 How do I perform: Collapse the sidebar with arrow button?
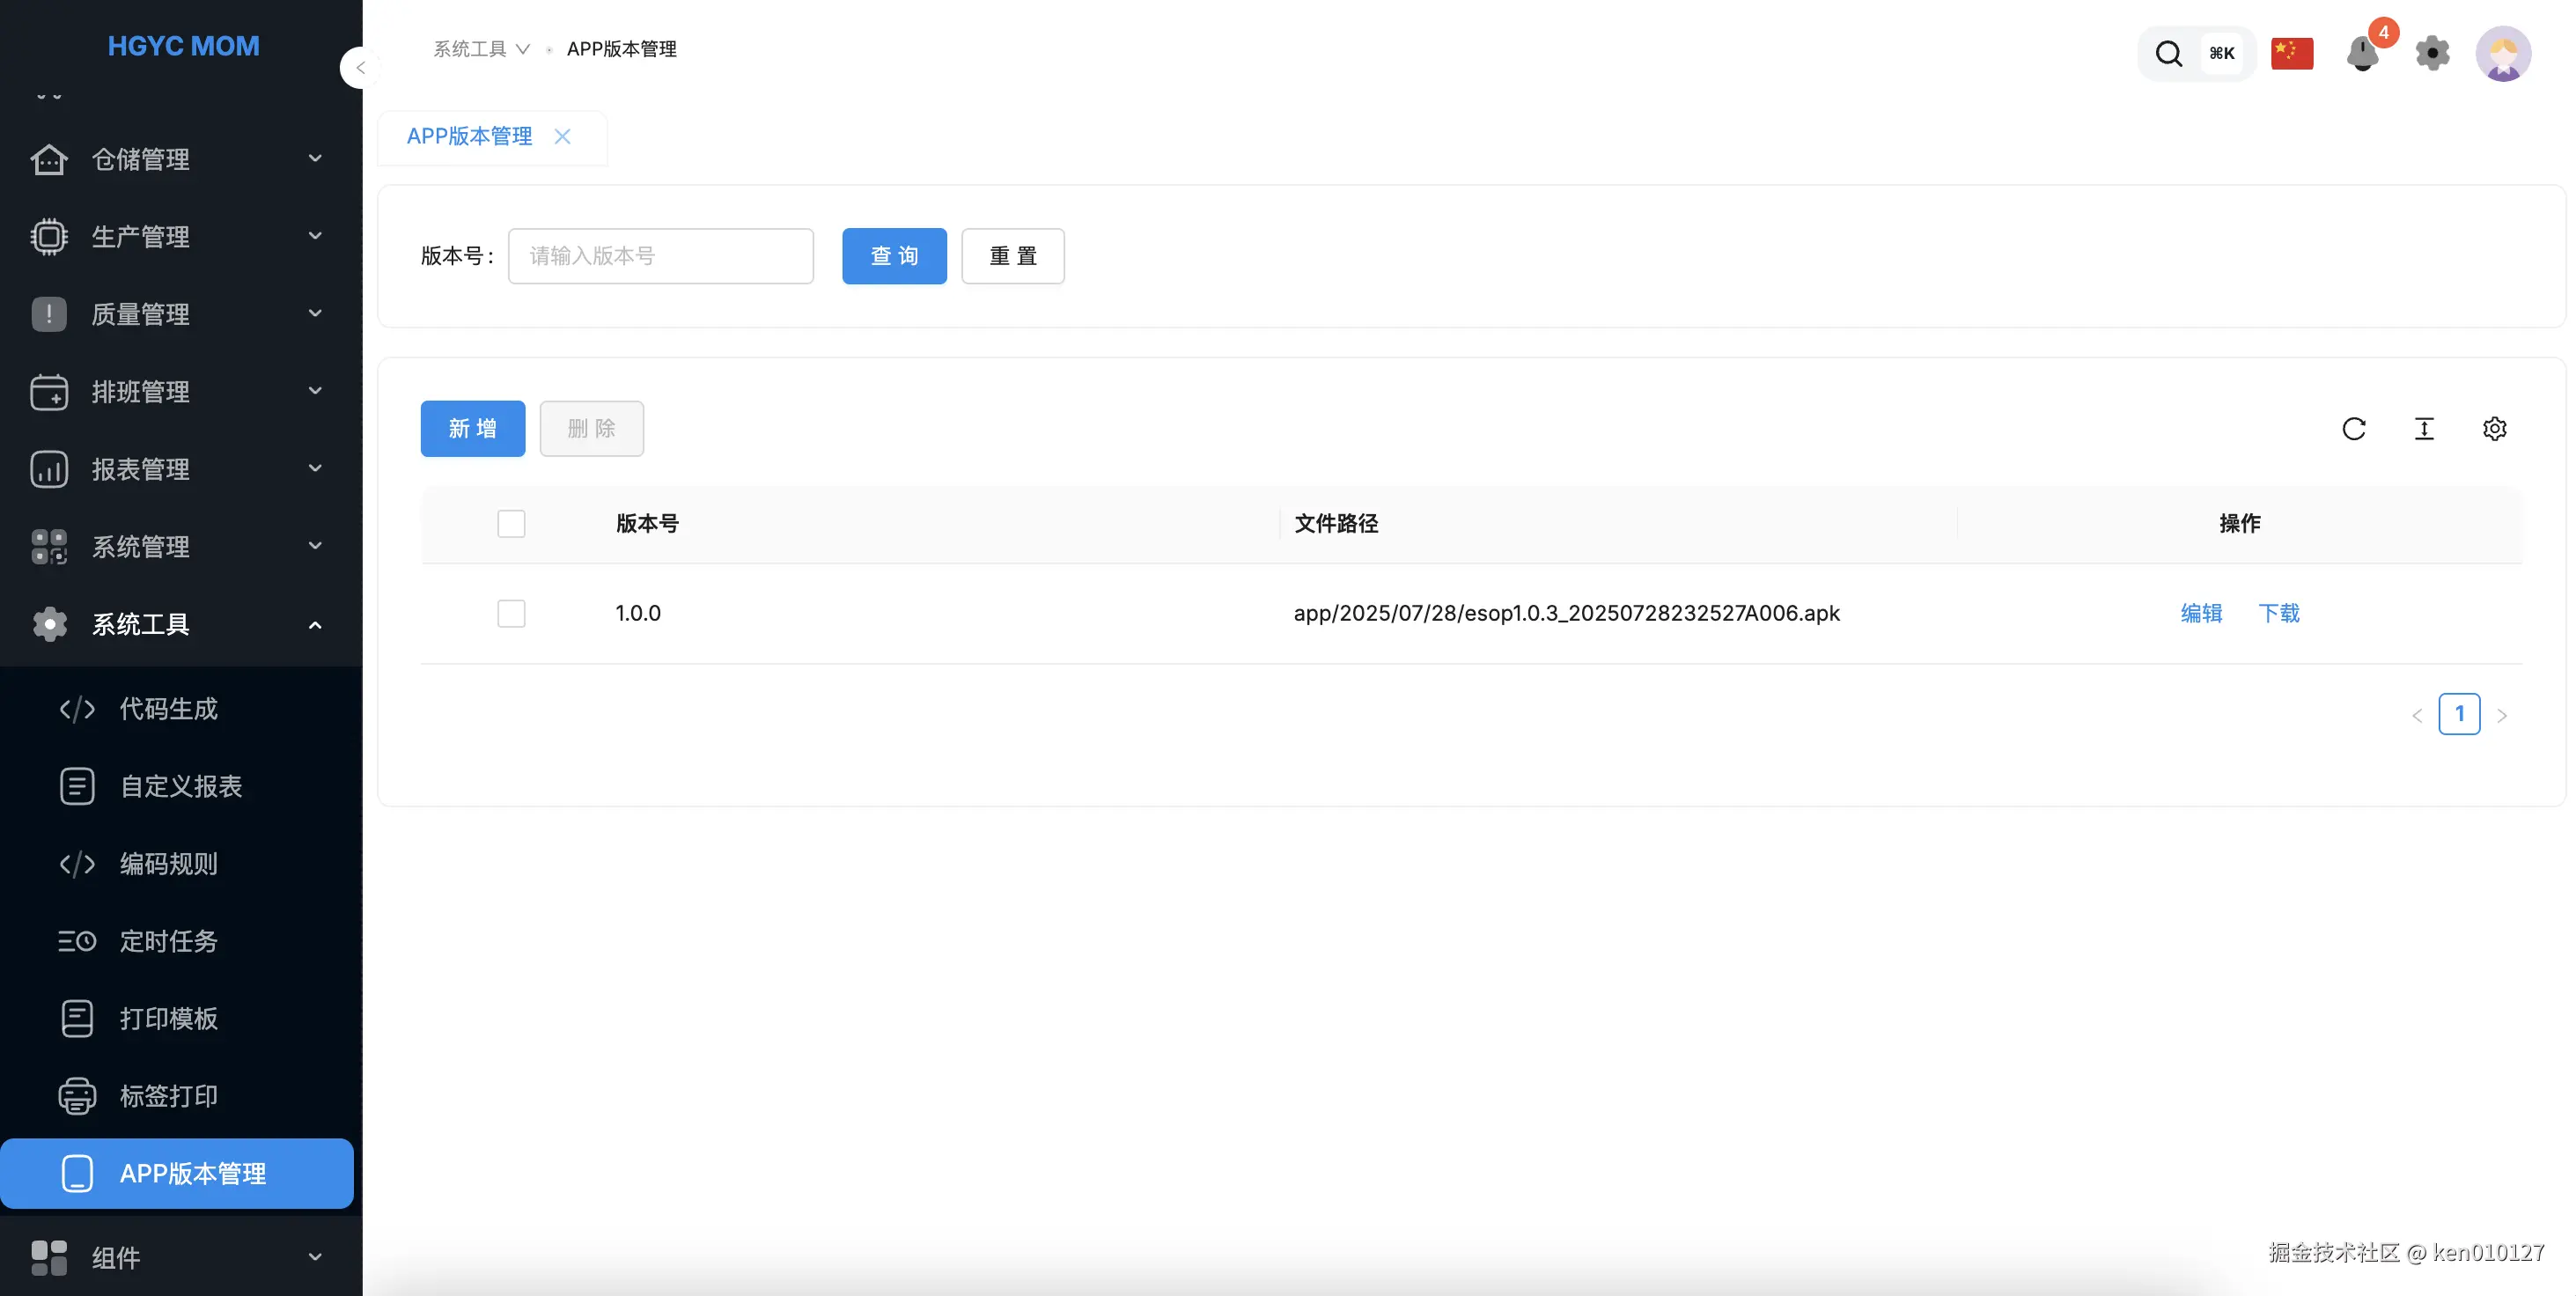point(360,68)
